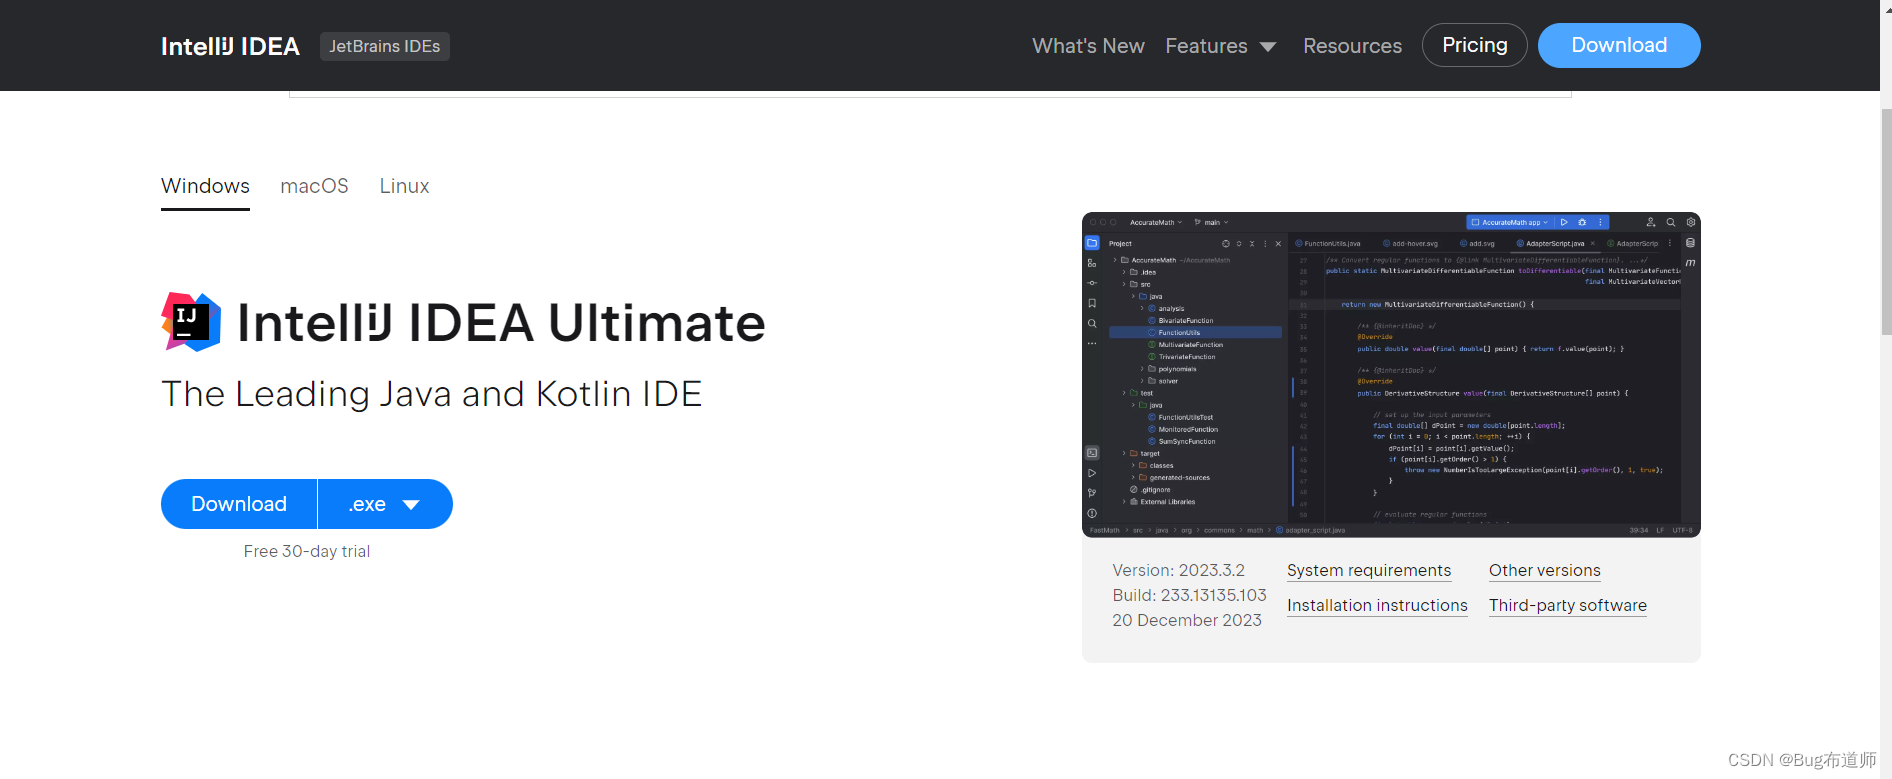This screenshot has width=1892, height=779.
Task: Open the Third-party software link
Action: [x=1568, y=605]
